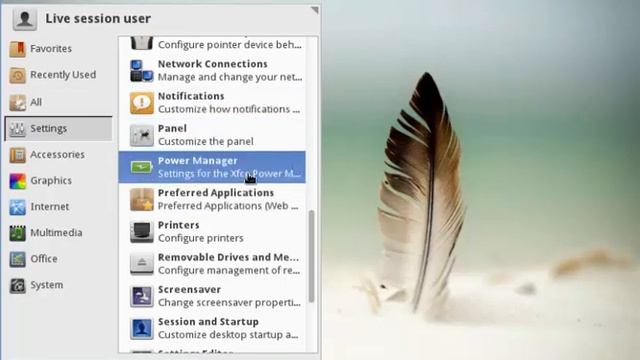
Task: Click the Multimedia category icon
Action: [18, 233]
